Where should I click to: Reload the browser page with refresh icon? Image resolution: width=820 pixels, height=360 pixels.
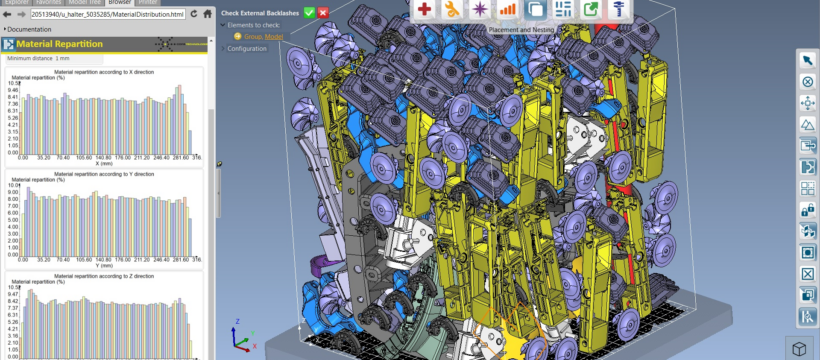194,14
